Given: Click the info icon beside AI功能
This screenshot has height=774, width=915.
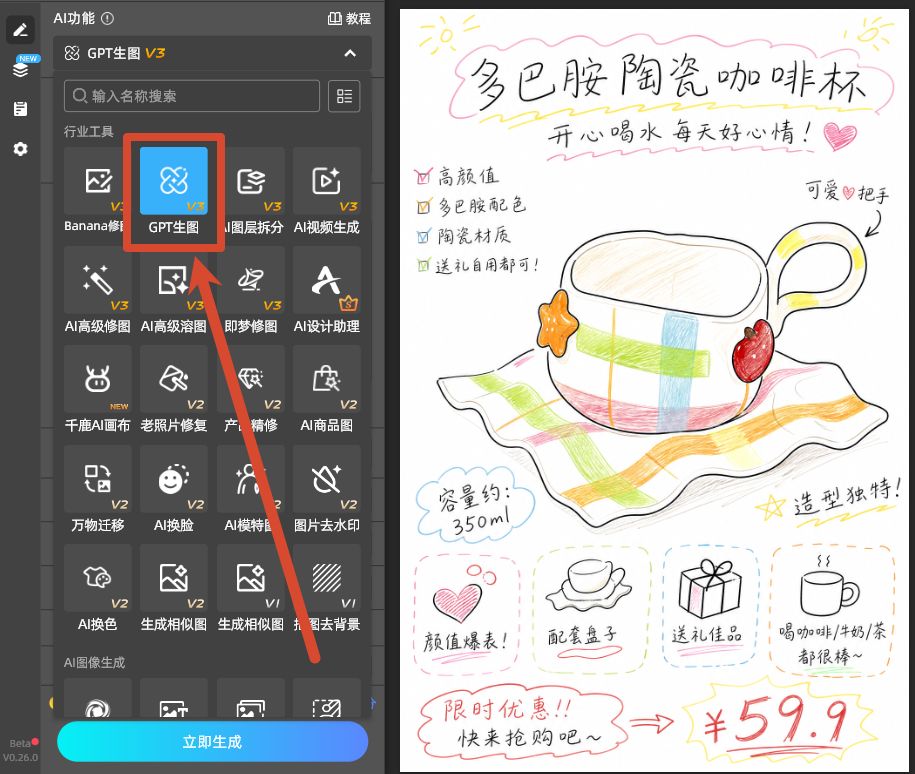Looking at the screenshot, I should coord(107,19).
